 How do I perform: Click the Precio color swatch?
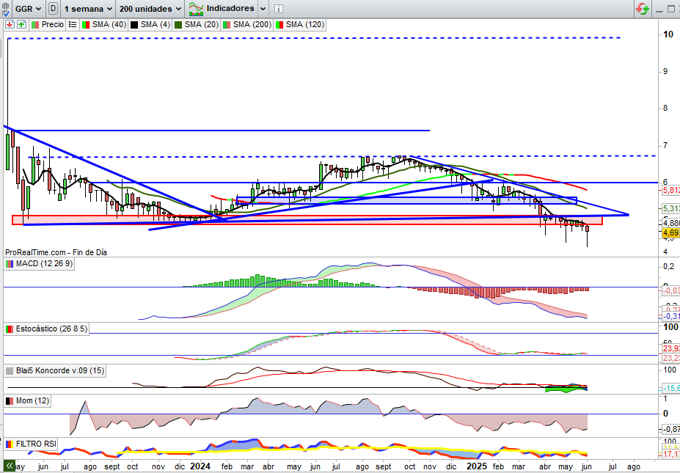pyautogui.click(x=35, y=25)
